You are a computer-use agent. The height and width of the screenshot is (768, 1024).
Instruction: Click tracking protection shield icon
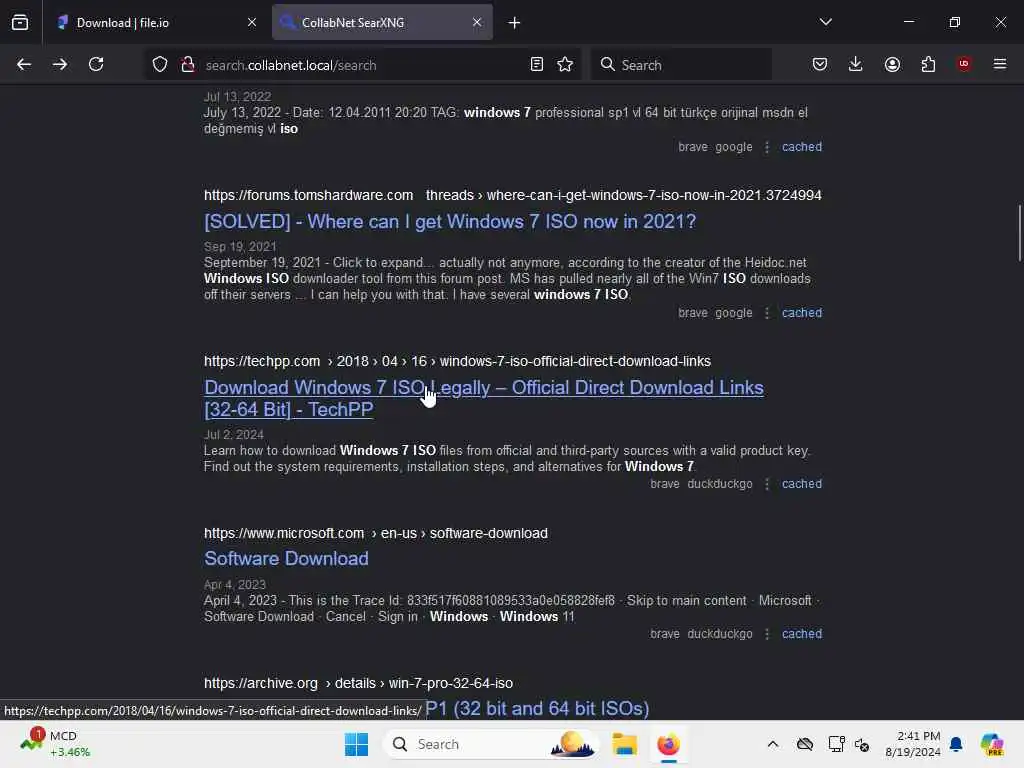click(x=160, y=64)
